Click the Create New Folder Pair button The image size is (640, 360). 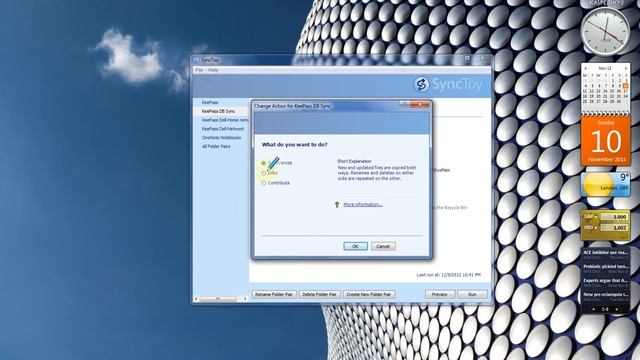[x=369, y=294]
